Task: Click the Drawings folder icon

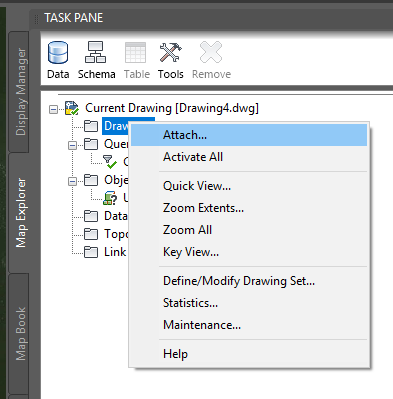Action: click(91, 126)
